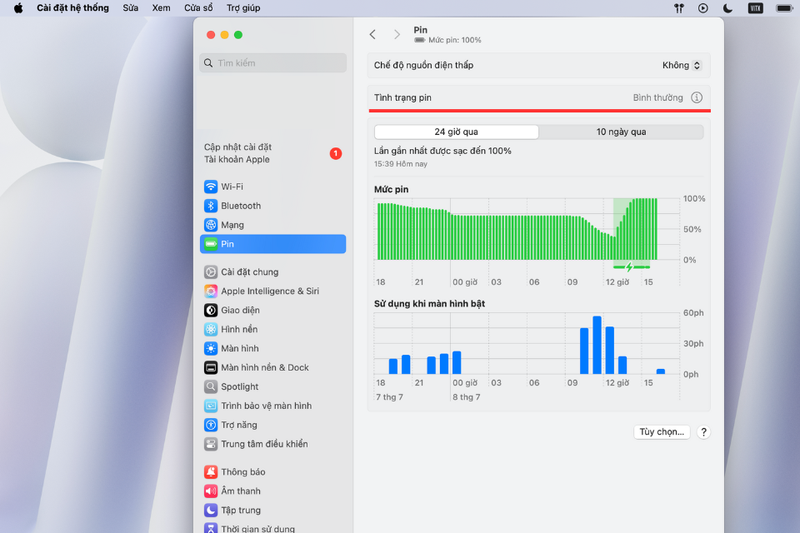
Task: Click the charging bolt indicator under chart
Action: [630, 267]
